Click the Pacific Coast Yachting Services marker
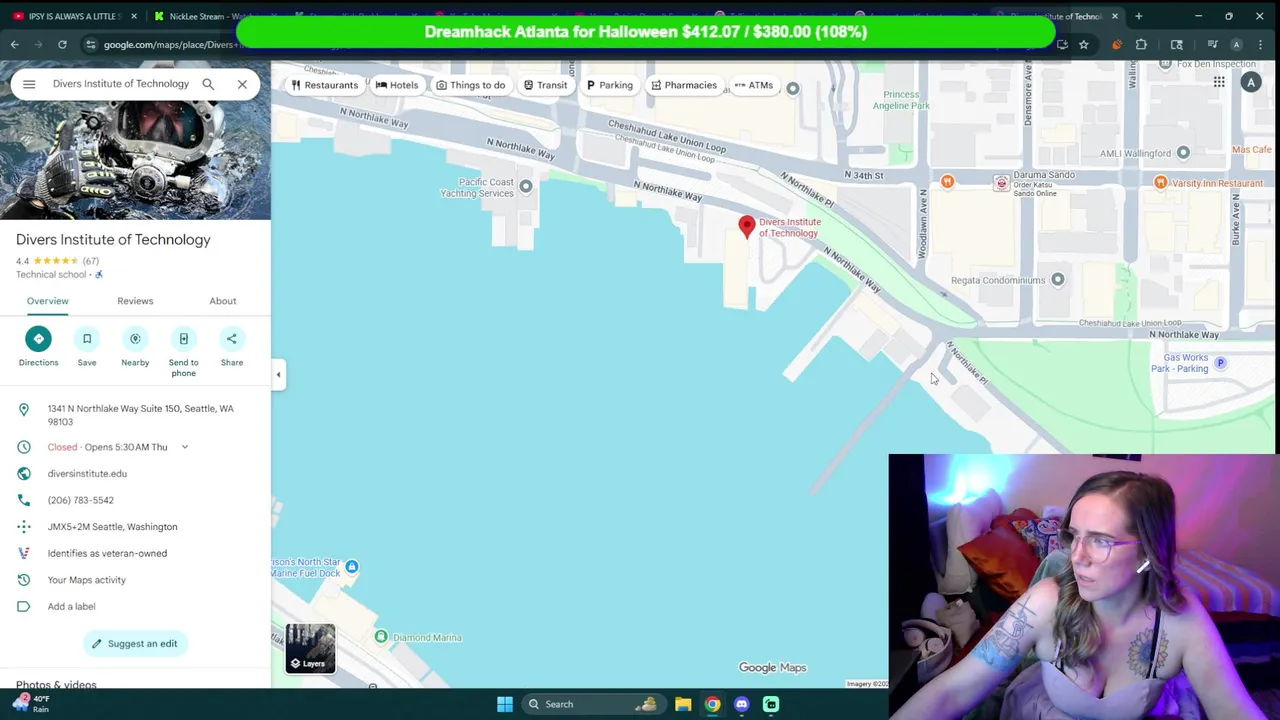 (x=526, y=187)
